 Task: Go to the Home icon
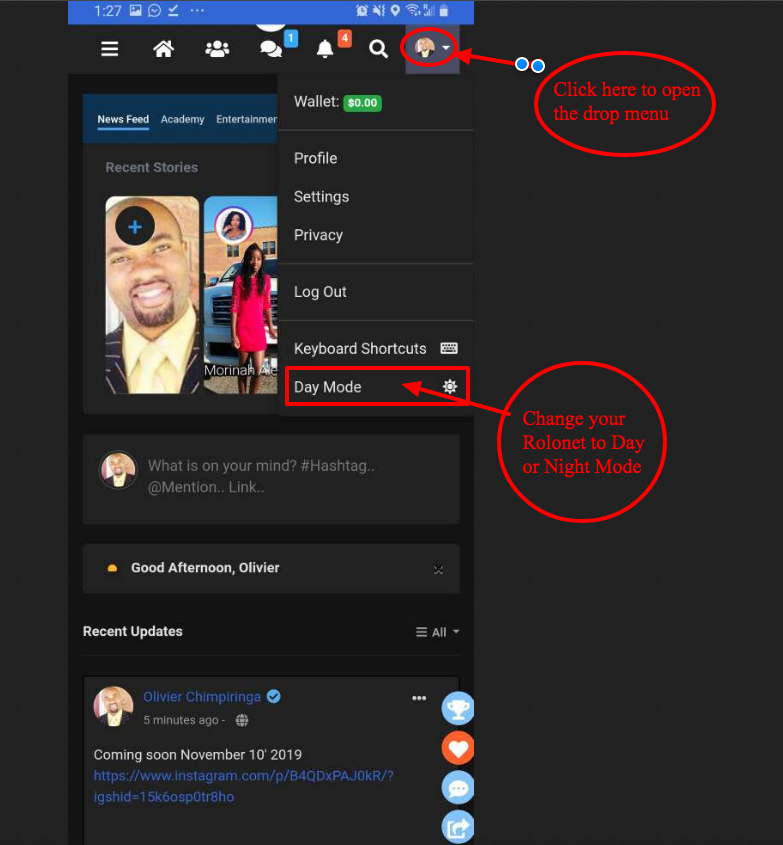(163, 49)
